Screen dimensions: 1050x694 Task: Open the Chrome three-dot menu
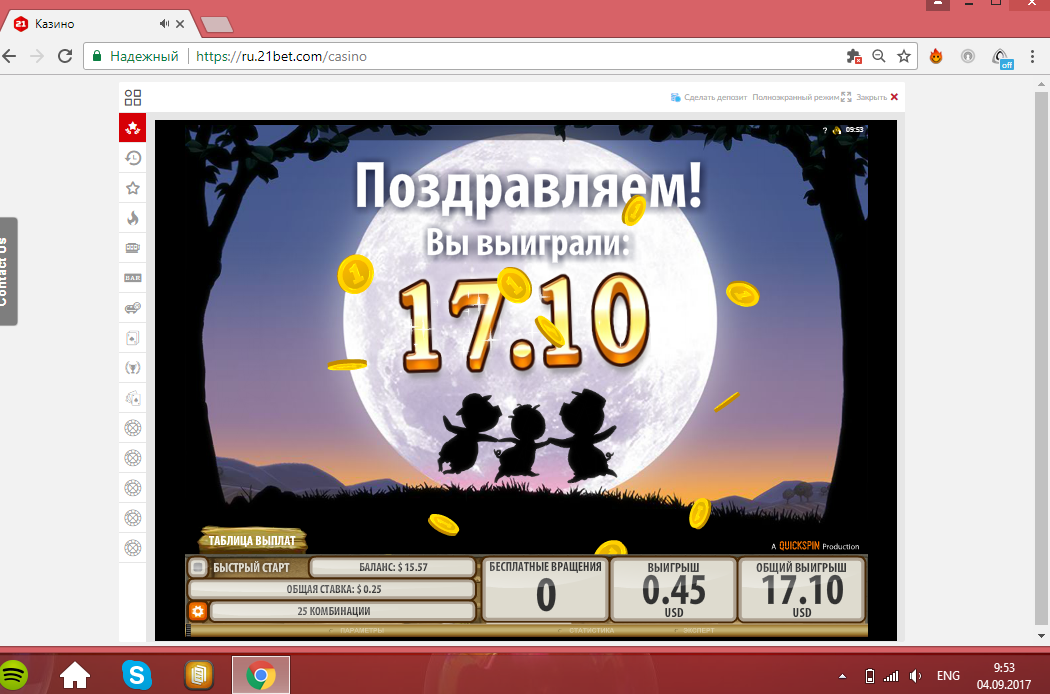(1033, 56)
